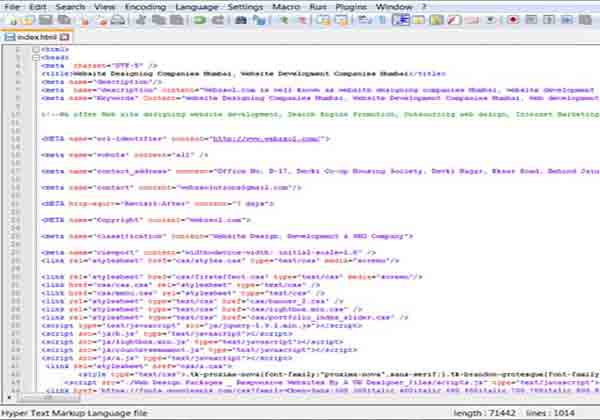600x420 pixels.
Task: Collapse the <head> fold marker
Action: [x=36, y=58]
